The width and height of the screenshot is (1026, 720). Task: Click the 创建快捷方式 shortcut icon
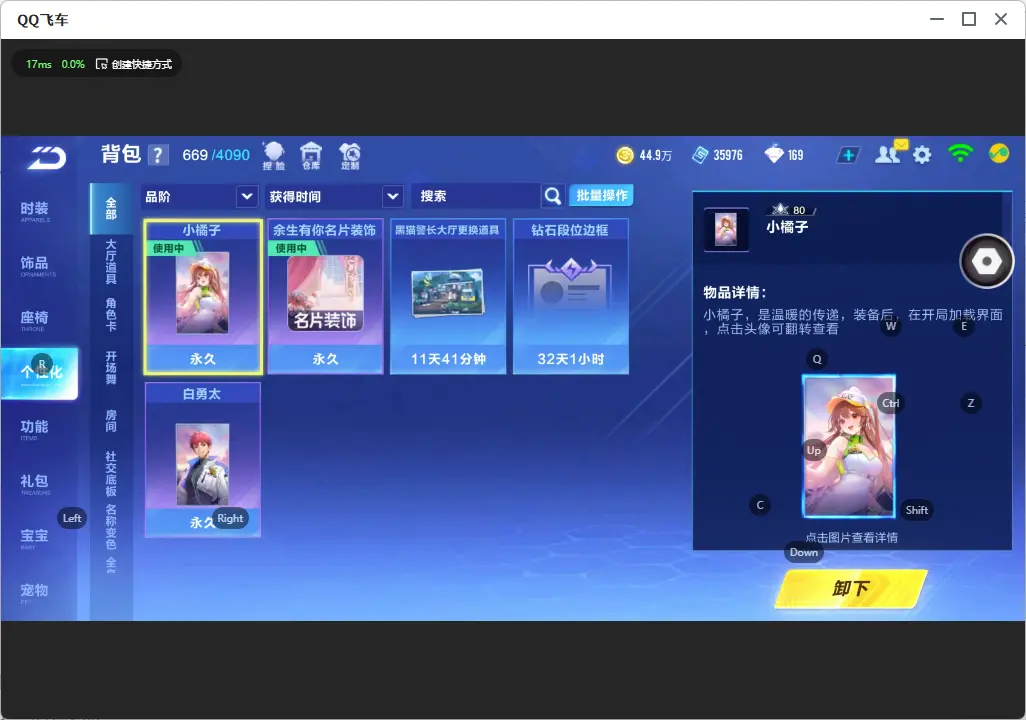pyautogui.click(x=101, y=64)
